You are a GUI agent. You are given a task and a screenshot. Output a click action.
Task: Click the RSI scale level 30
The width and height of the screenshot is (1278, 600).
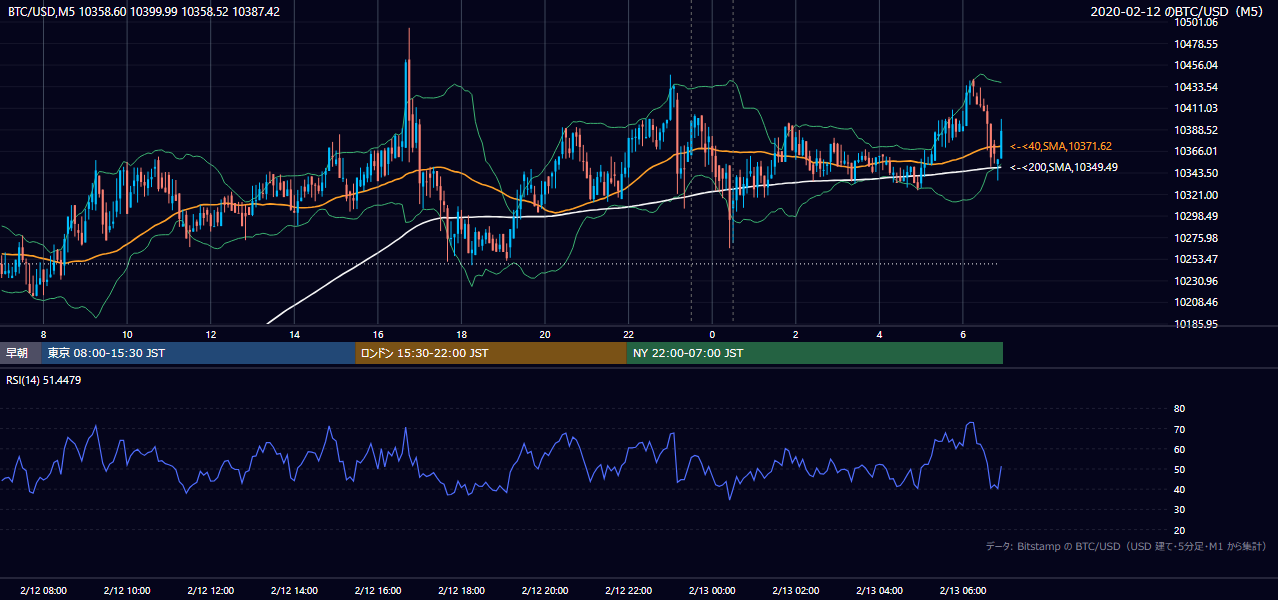(x=1179, y=510)
